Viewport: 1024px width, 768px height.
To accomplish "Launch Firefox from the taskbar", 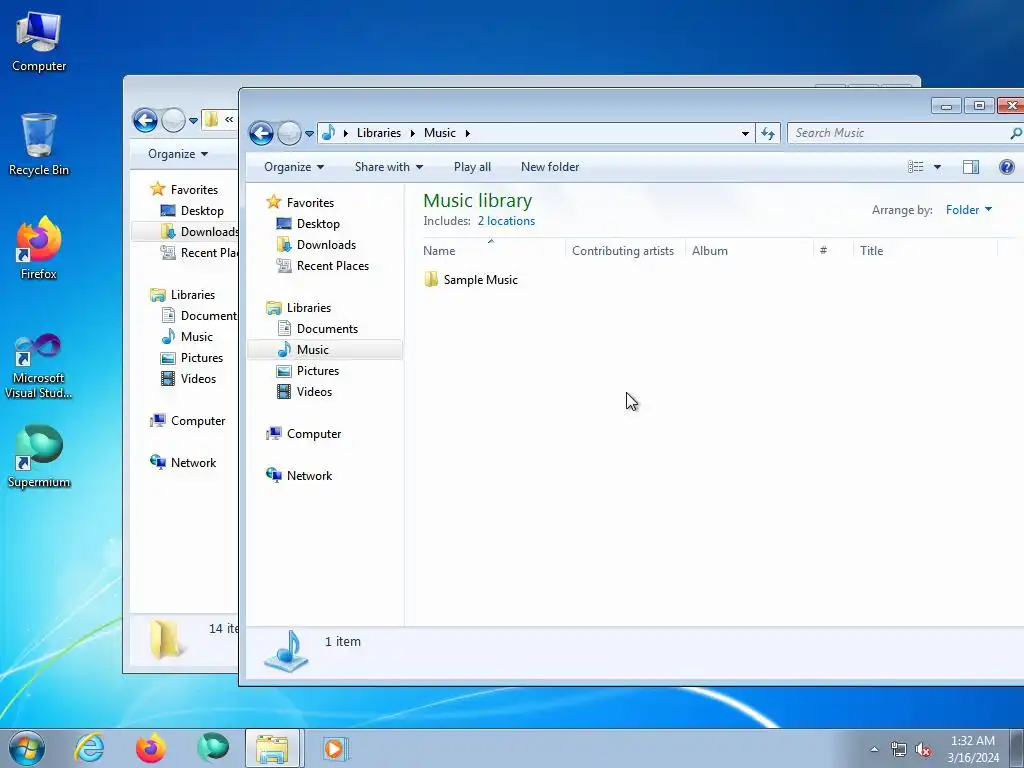I will 151,748.
